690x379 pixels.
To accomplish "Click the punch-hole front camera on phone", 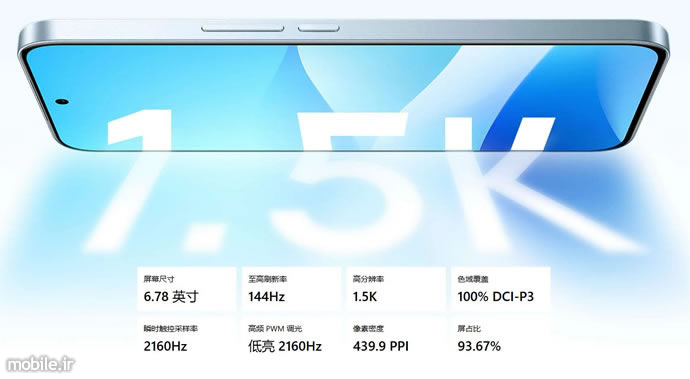I will (x=62, y=102).
